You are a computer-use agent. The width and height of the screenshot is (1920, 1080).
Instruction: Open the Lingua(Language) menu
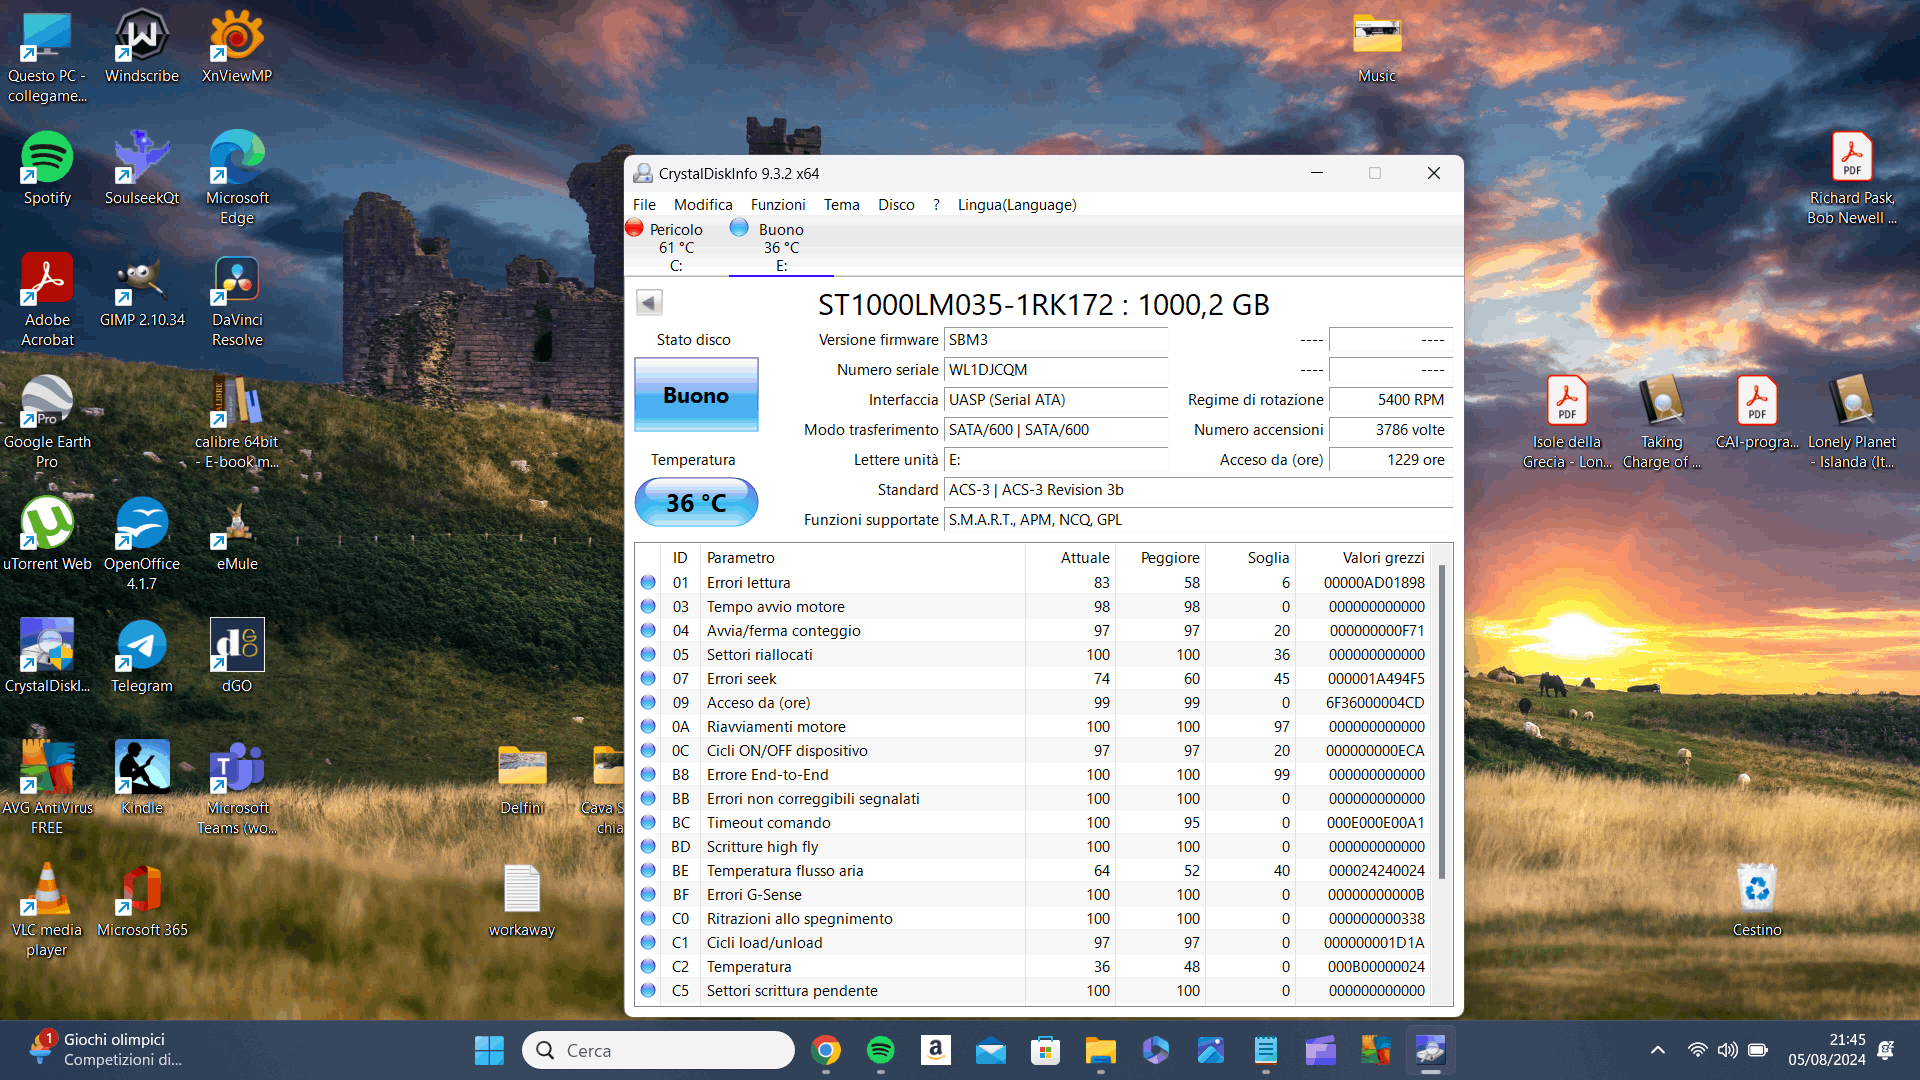point(1016,204)
